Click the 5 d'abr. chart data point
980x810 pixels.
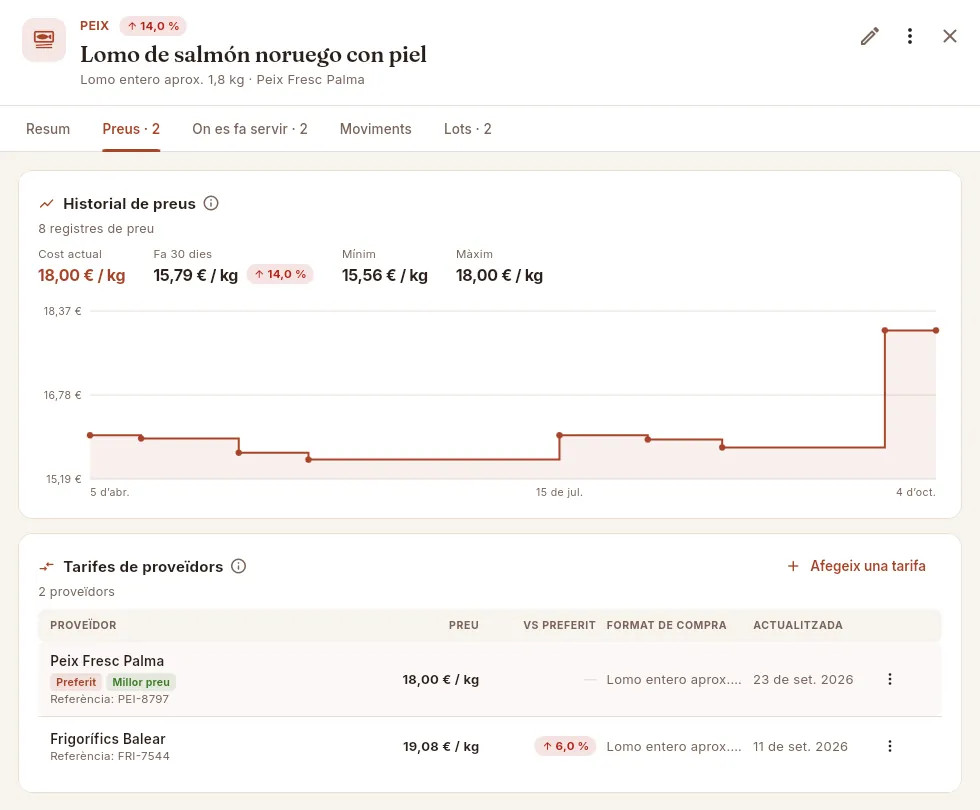91,435
